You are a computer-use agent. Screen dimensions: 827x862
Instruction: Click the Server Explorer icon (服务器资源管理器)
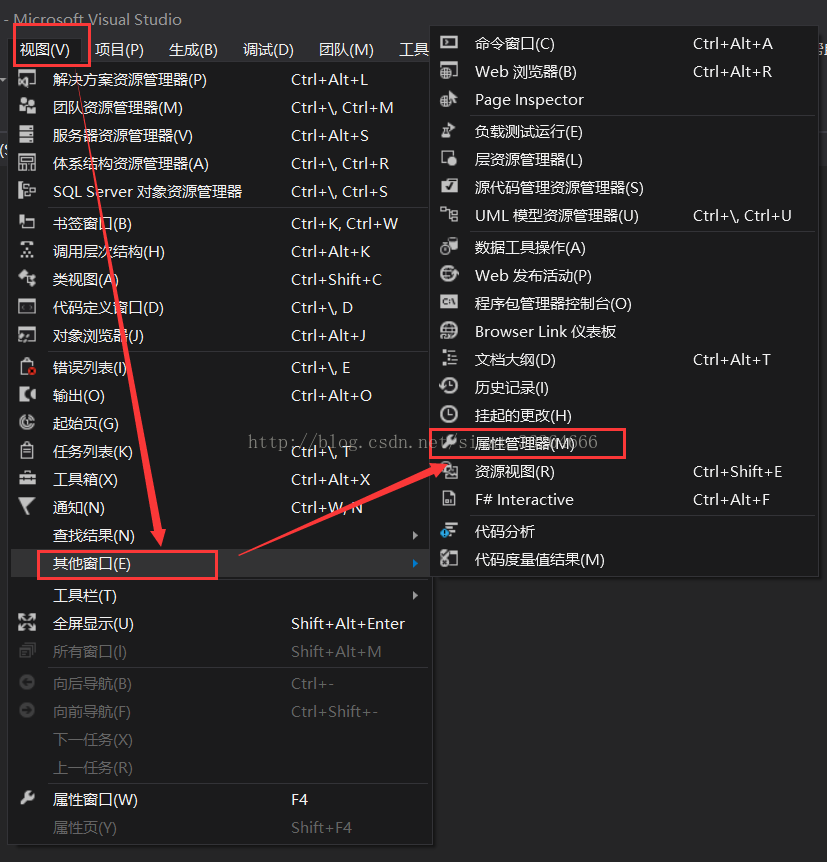coord(26,134)
